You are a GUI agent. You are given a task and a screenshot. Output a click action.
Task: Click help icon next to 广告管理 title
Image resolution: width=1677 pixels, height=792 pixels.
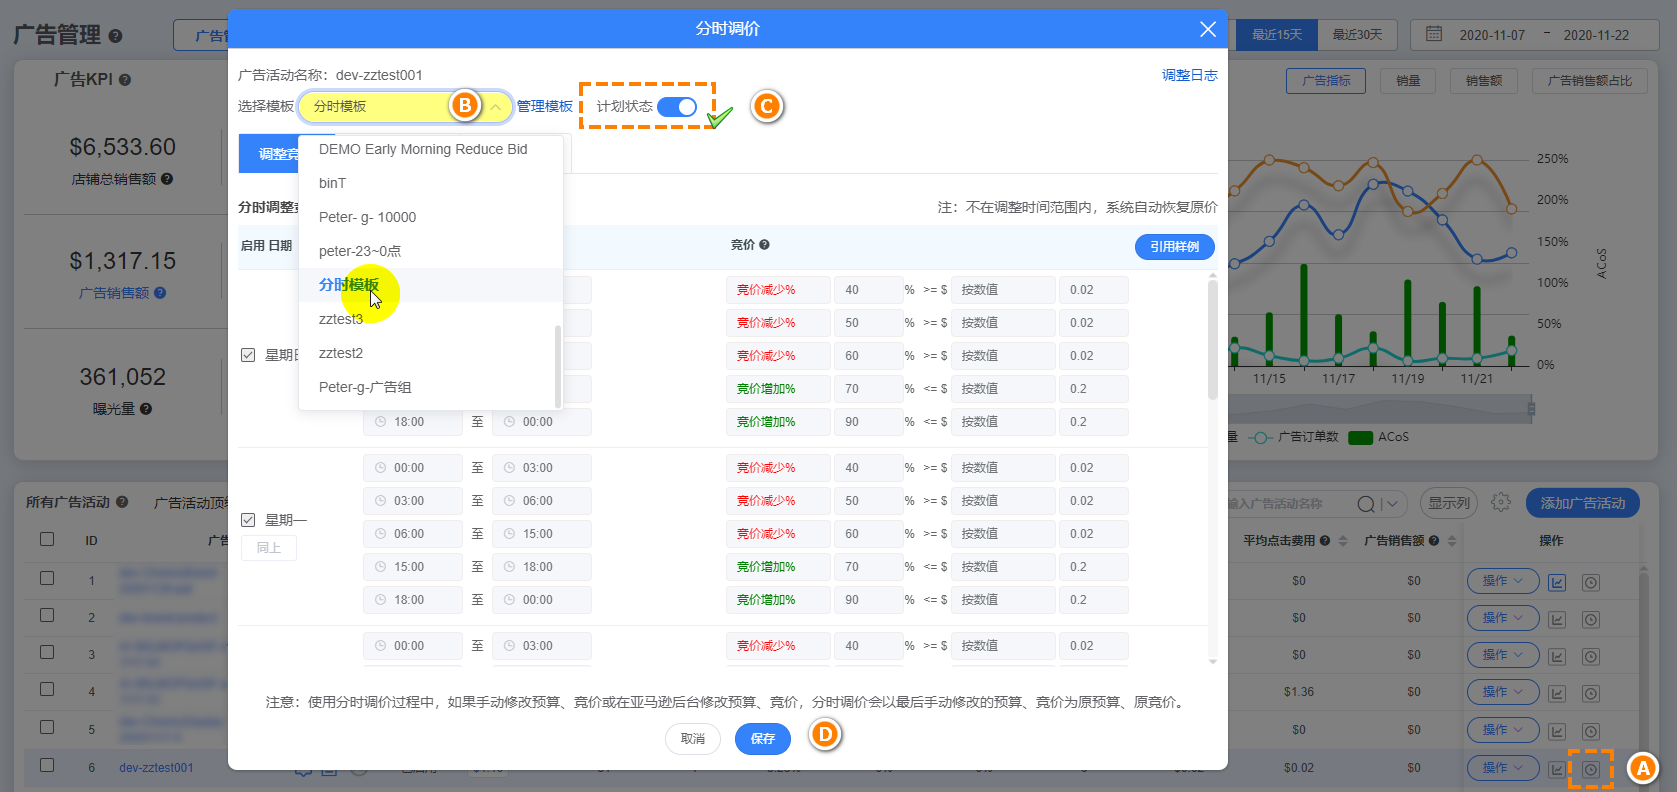tap(115, 36)
